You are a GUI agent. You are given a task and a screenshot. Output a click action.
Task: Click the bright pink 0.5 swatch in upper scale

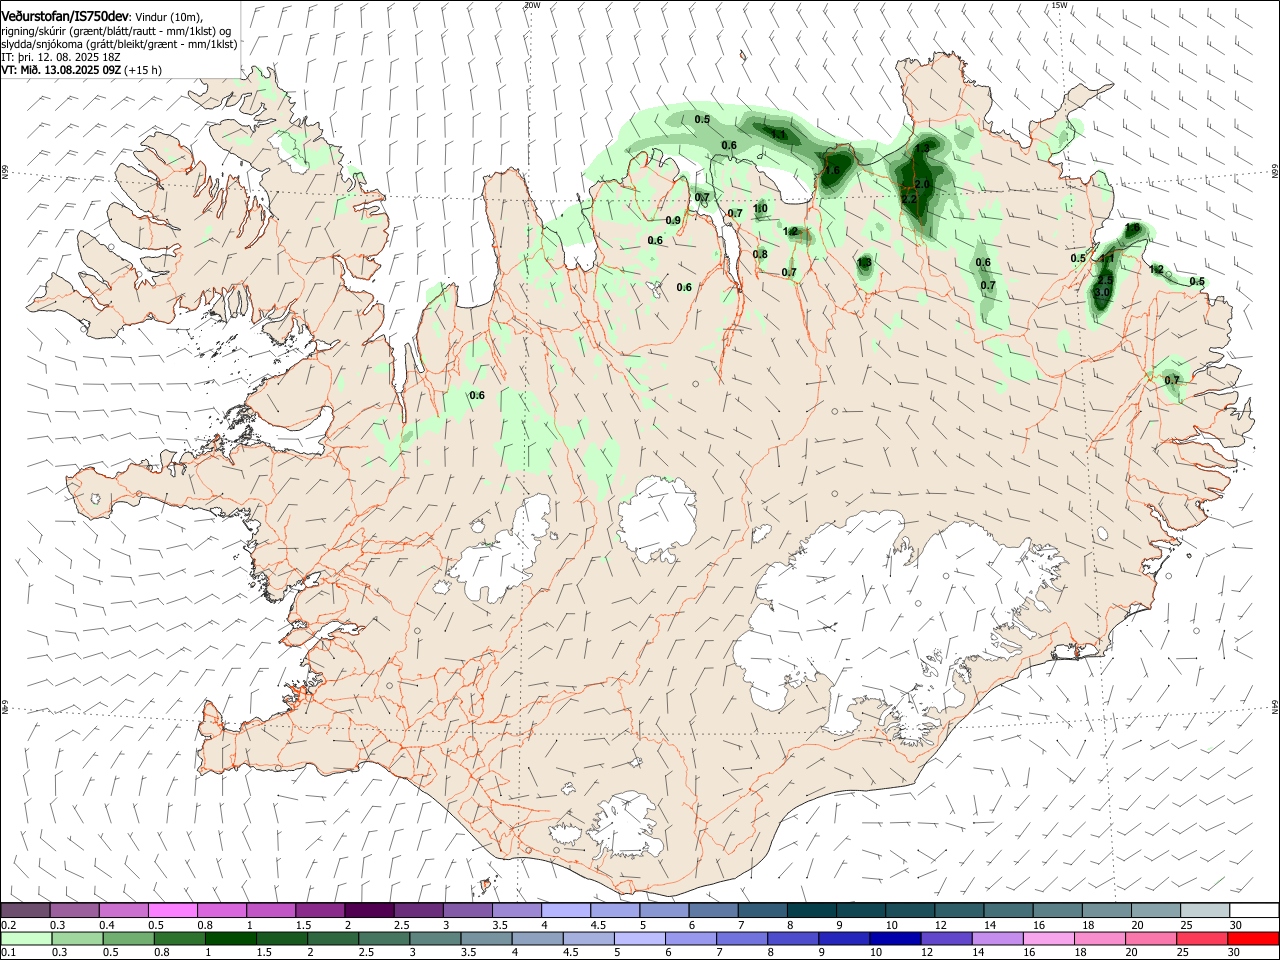pos(172,910)
